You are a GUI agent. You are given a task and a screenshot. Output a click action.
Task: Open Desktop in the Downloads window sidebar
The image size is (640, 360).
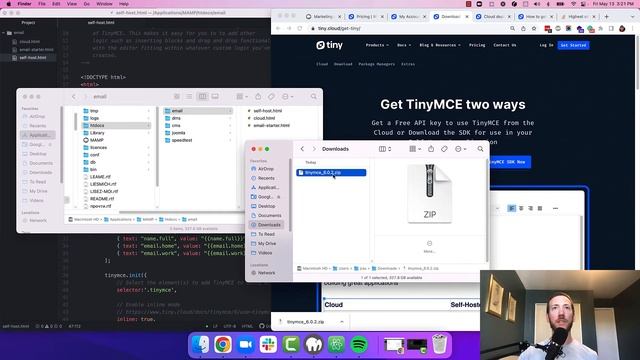point(267,206)
